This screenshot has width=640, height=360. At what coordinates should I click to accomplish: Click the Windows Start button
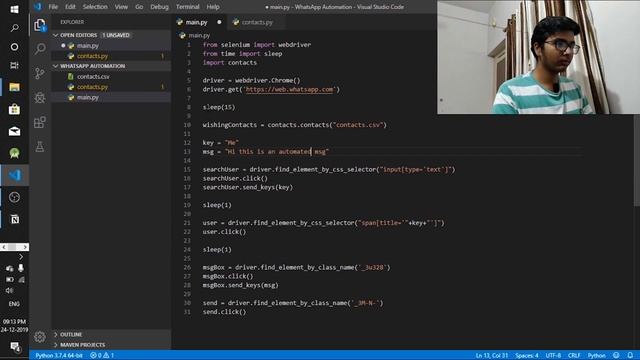click(14, 9)
